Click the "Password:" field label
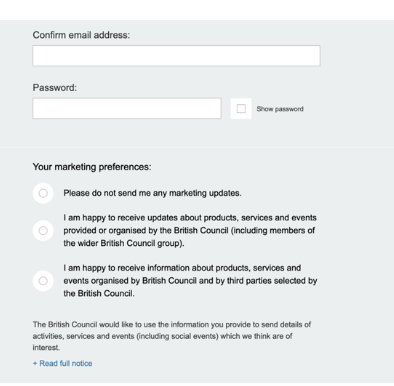Screen dimensions: 394x386 [55, 88]
